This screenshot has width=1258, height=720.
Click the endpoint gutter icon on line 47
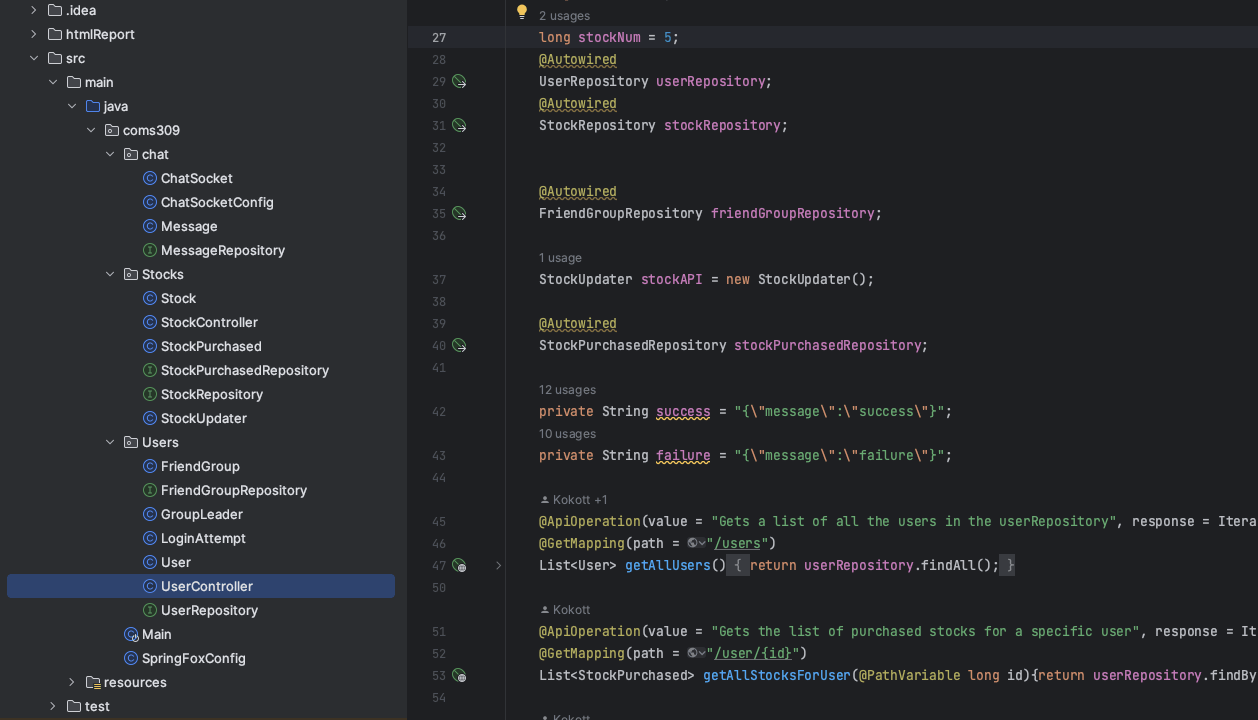(459, 566)
